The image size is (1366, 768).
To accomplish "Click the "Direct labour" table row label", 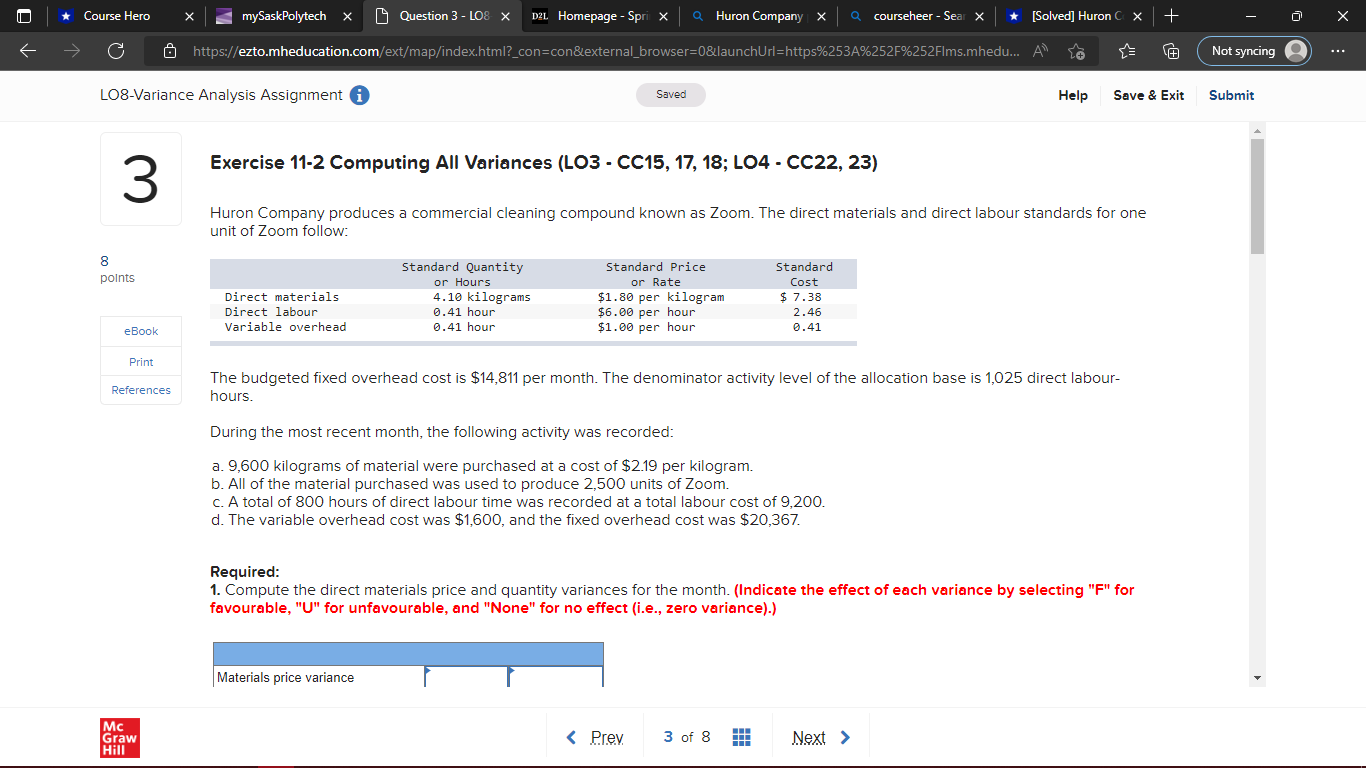I will (271, 312).
